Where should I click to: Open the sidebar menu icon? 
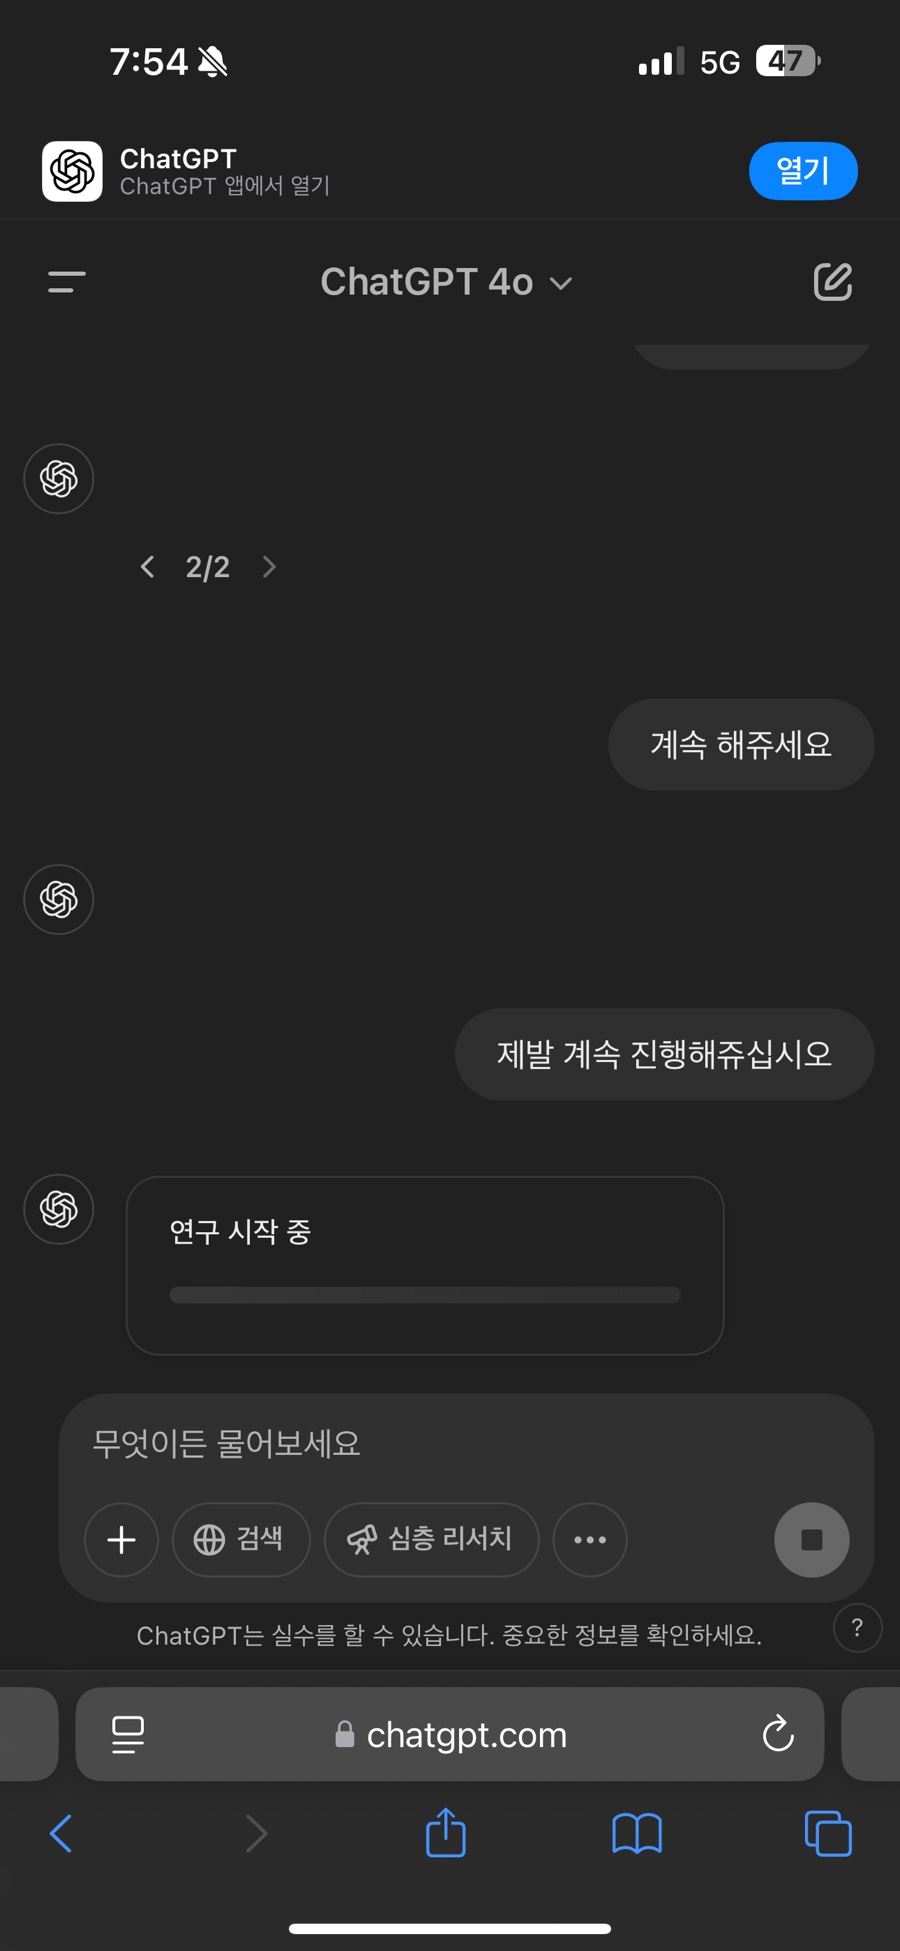pos(67,282)
